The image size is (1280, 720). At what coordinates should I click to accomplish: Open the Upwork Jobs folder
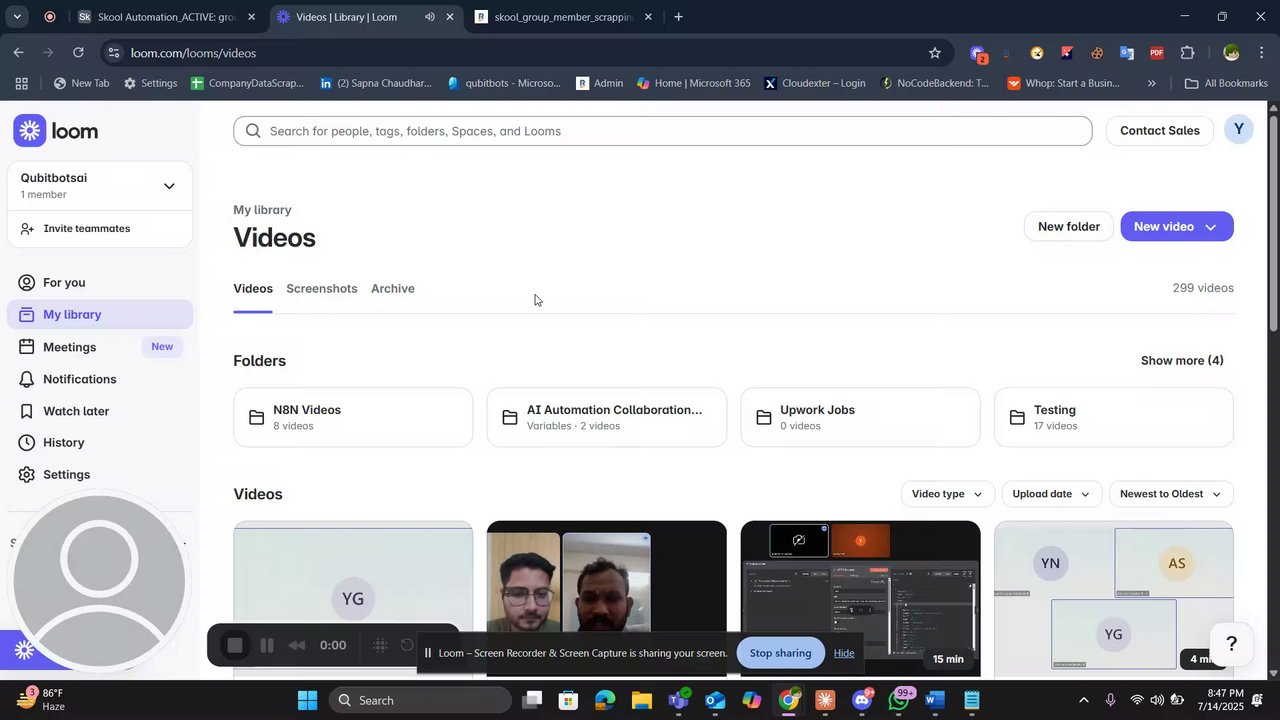tap(860, 417)
